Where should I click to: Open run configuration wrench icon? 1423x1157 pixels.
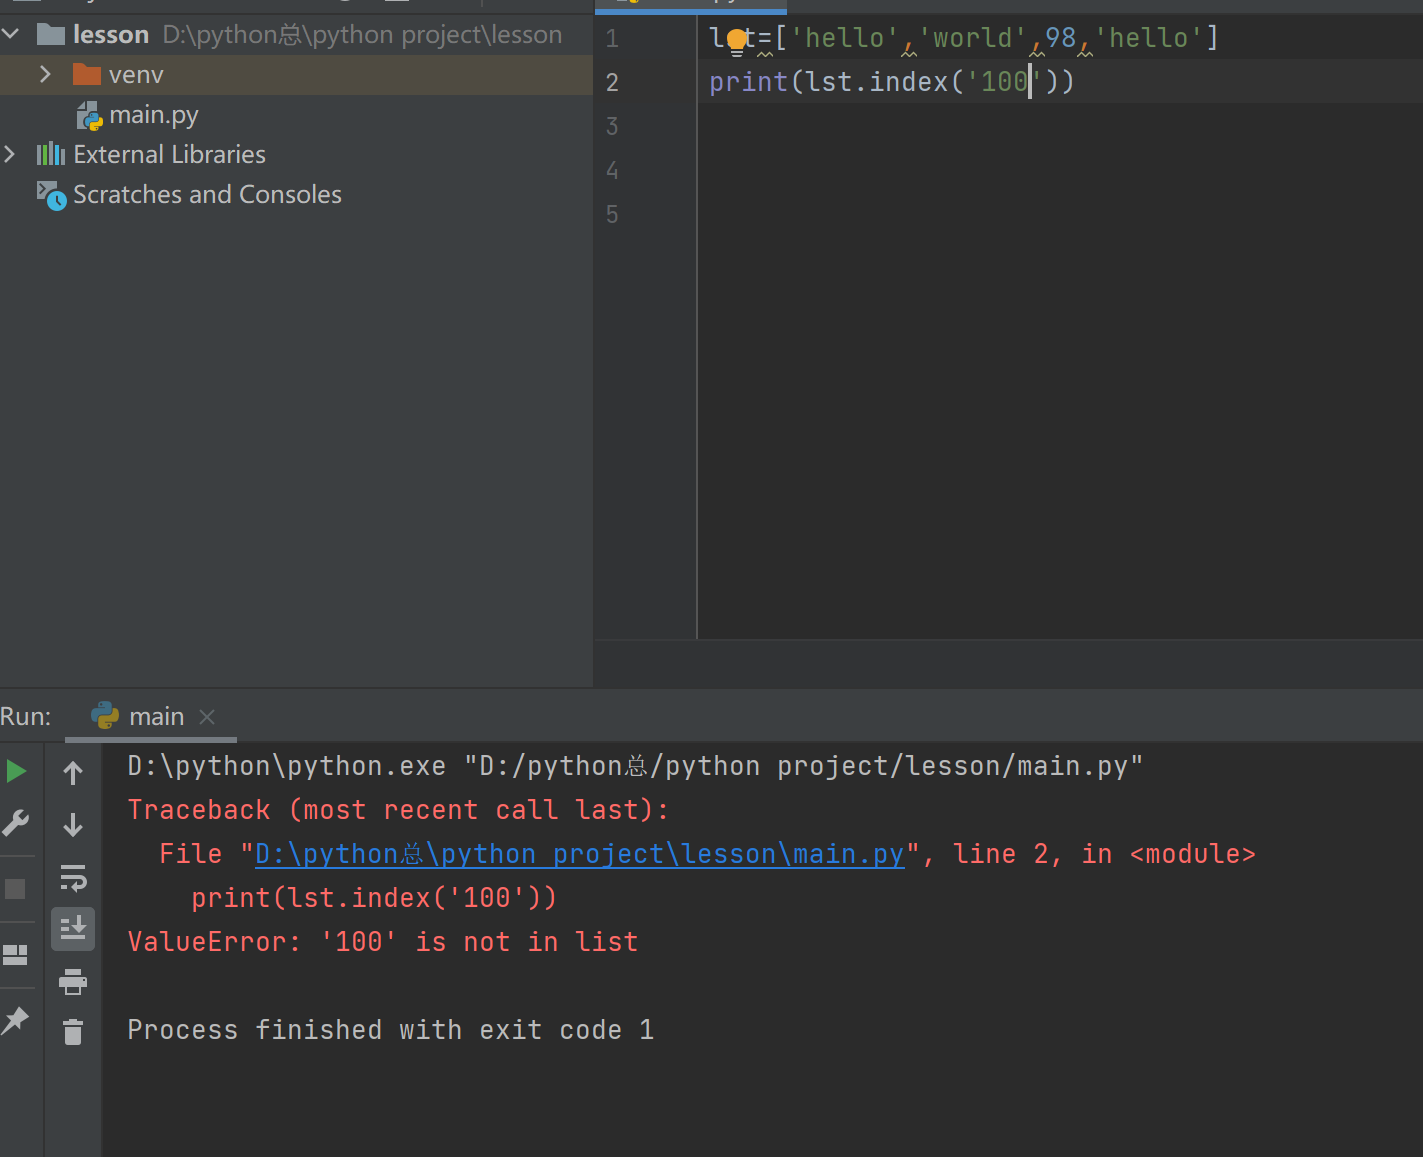pos(16,823)
